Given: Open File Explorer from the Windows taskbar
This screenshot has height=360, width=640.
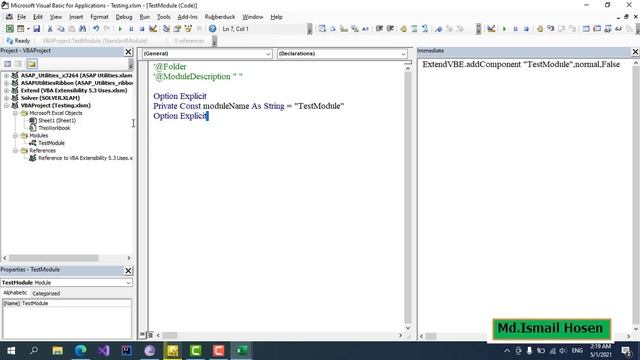Looking at the screenshot, I should [x=58, y=351].
